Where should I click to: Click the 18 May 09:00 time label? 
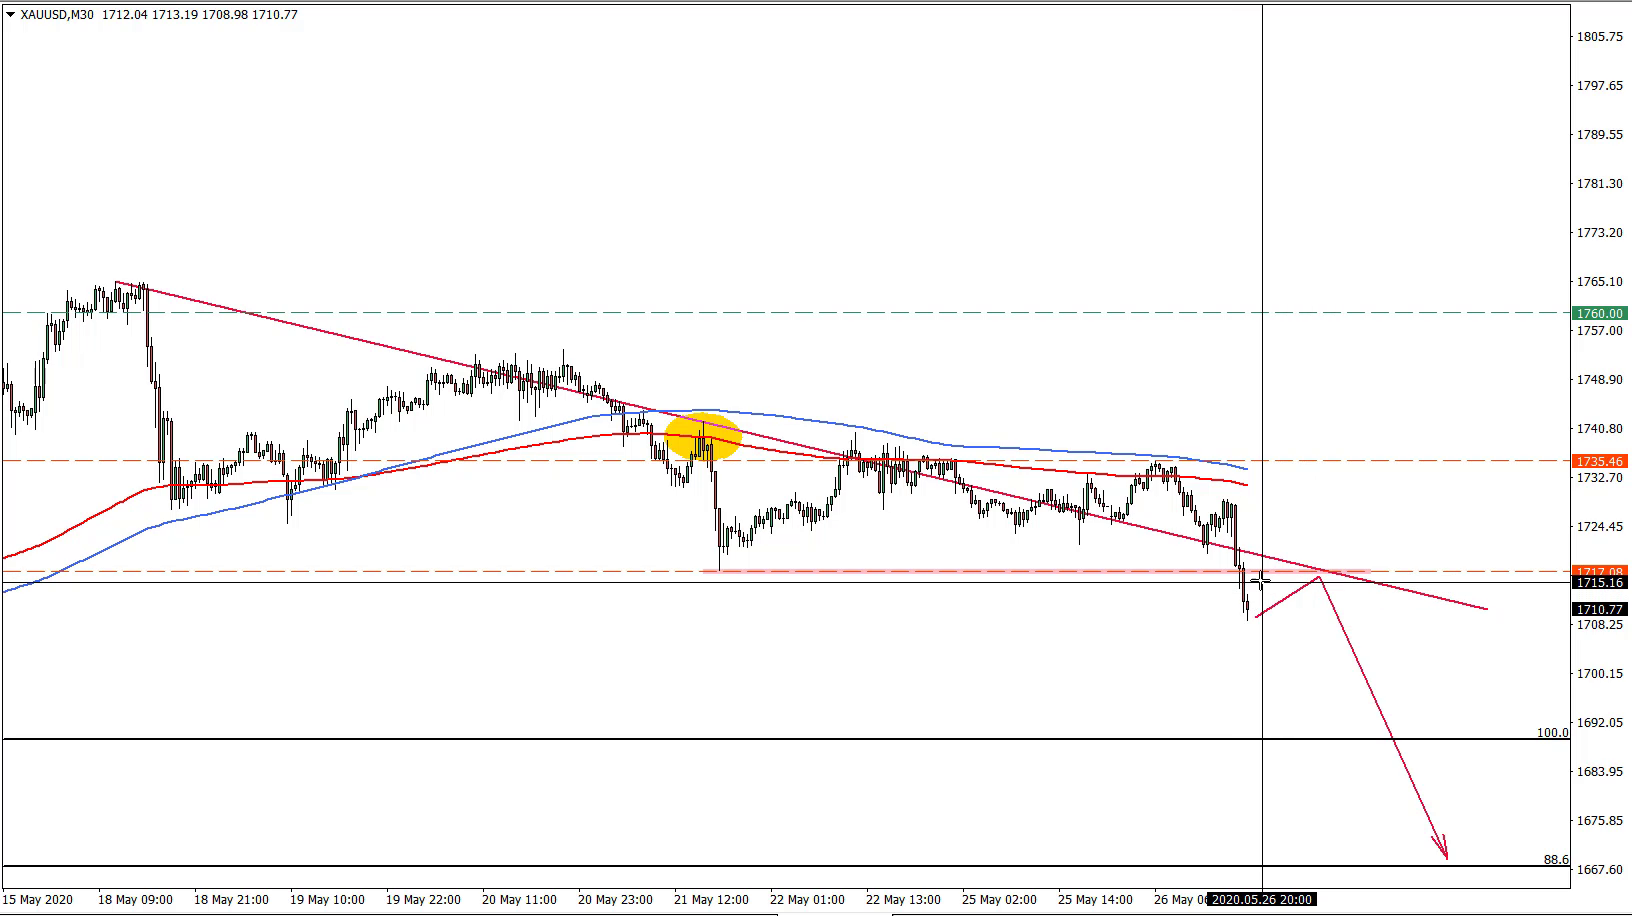tap(135, 900)
